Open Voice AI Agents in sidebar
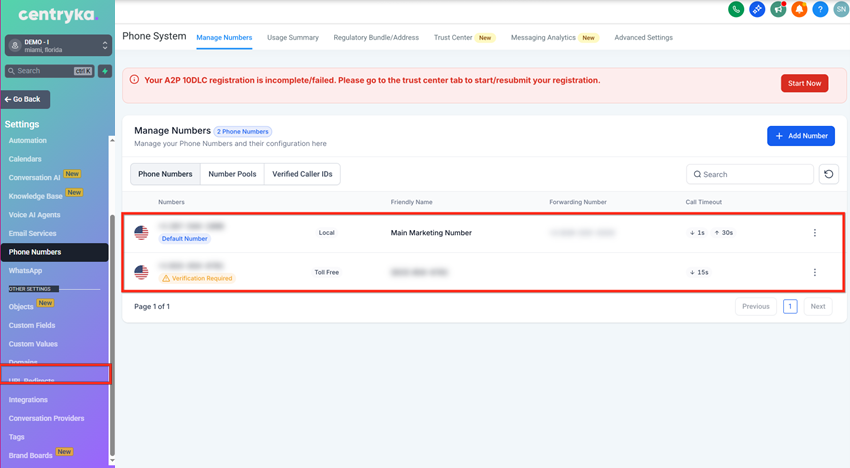Viewport: 850px width, 468px height. pos(35,215)
